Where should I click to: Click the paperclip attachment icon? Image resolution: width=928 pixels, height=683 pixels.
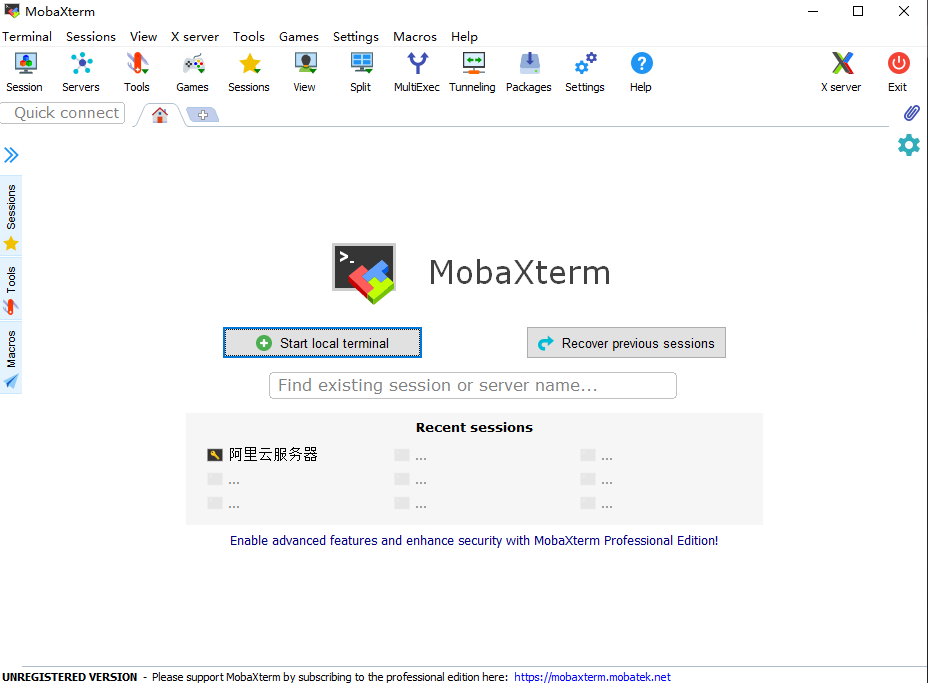pyautogui.click(x=911, y=112)
